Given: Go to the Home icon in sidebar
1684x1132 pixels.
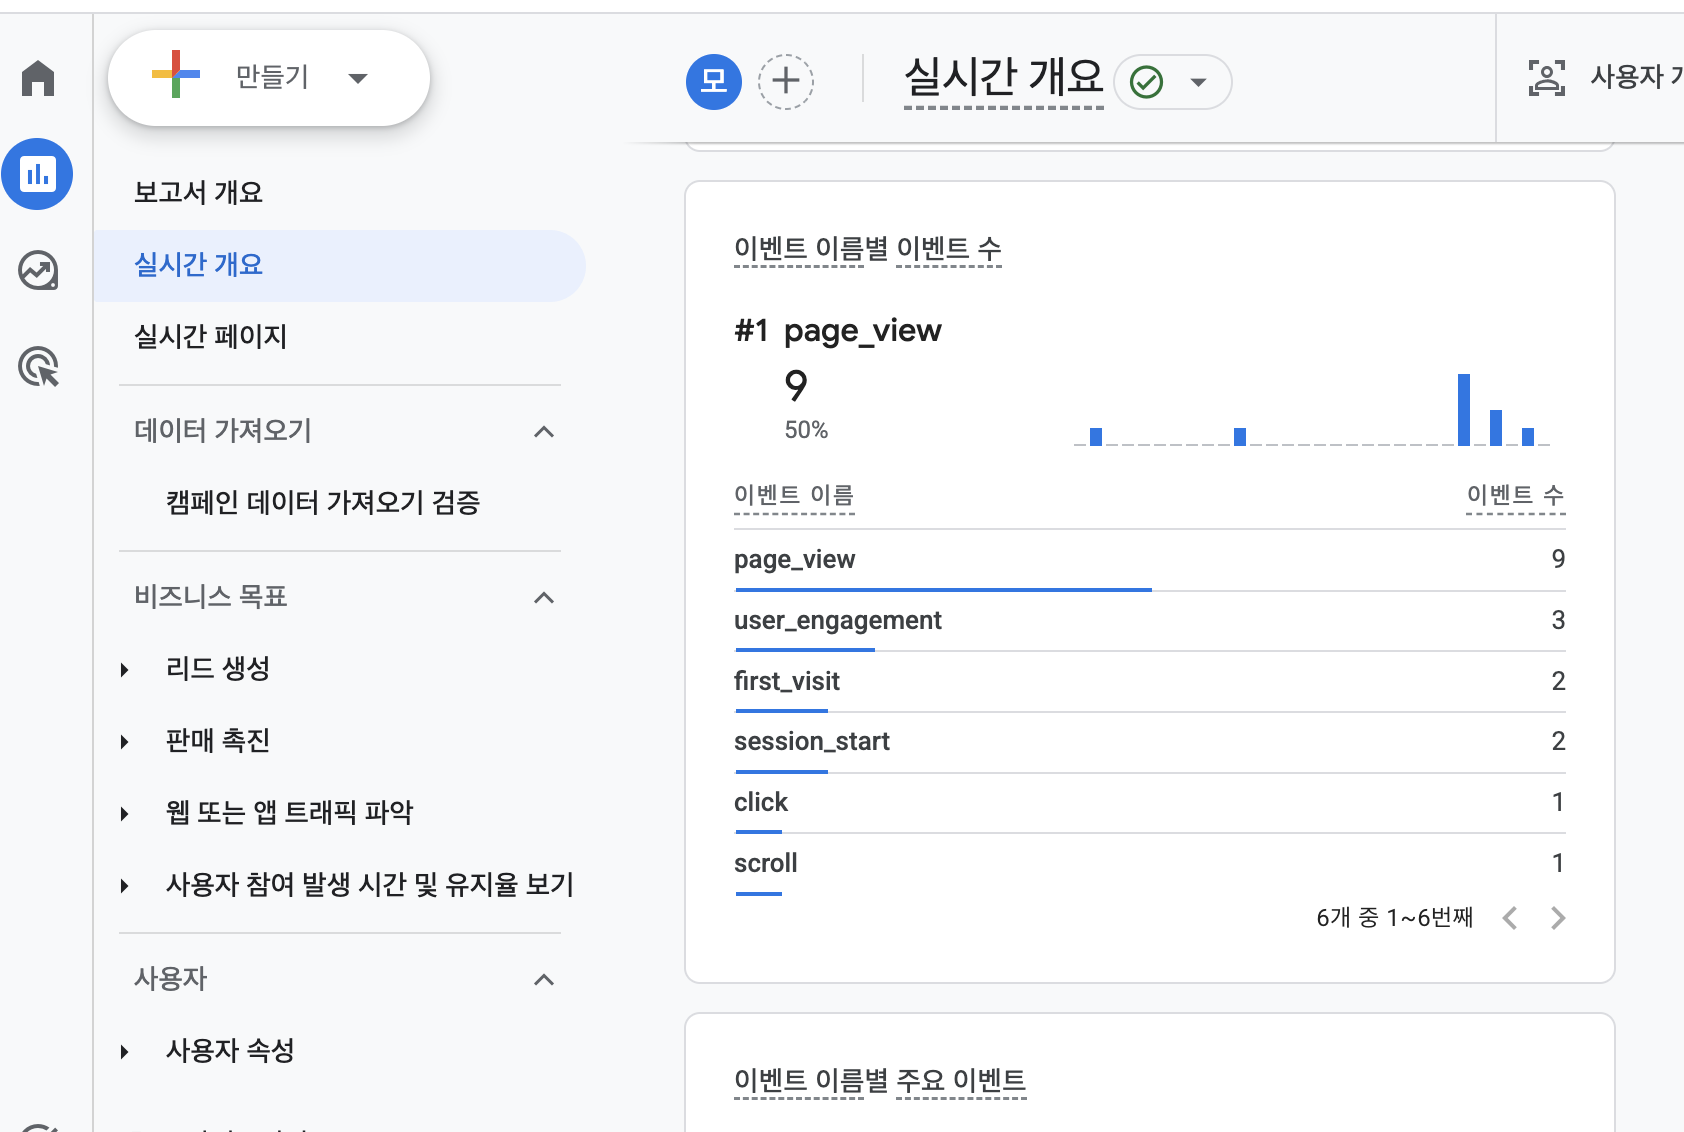Looking at the screenshot, I should point(38,78).
